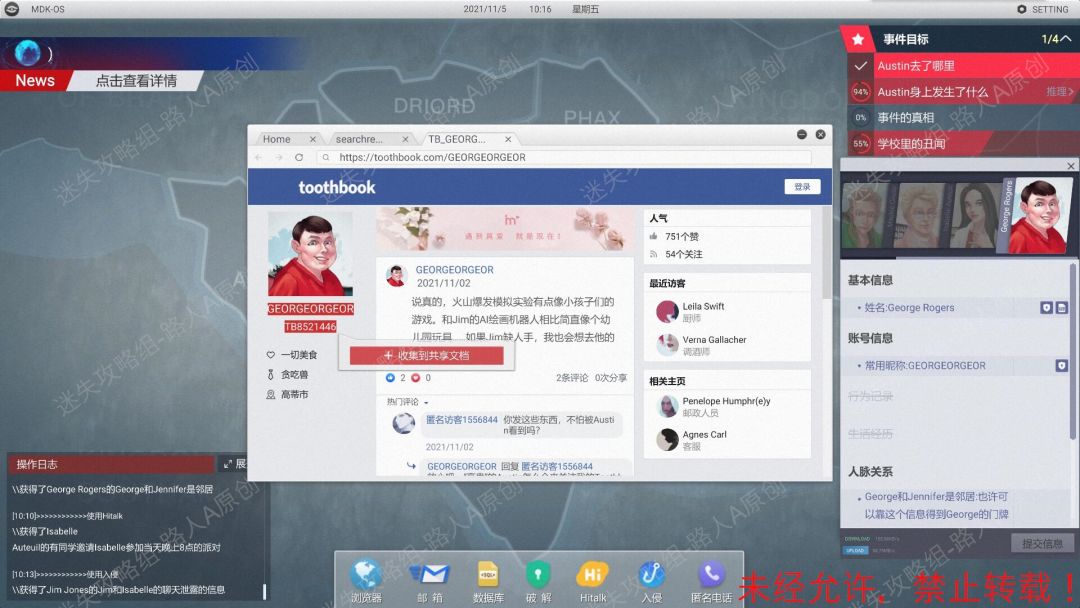Select goal 事件的真相

point(962,118)
